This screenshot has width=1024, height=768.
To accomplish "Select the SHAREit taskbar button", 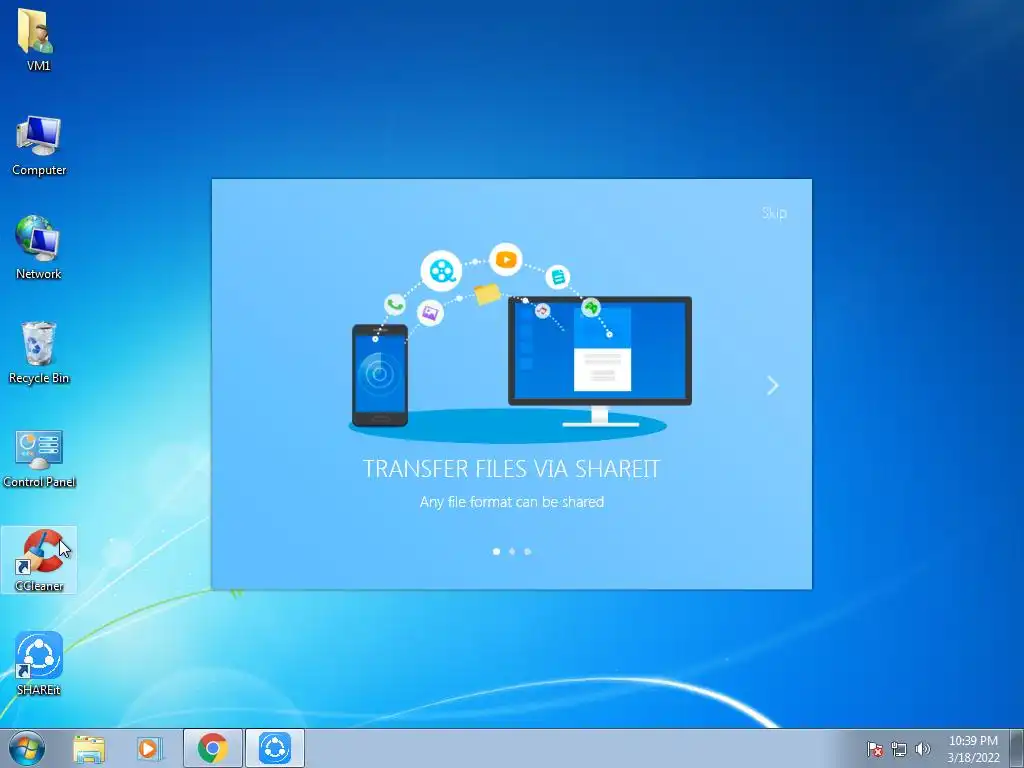I will (x=275, y=748).
